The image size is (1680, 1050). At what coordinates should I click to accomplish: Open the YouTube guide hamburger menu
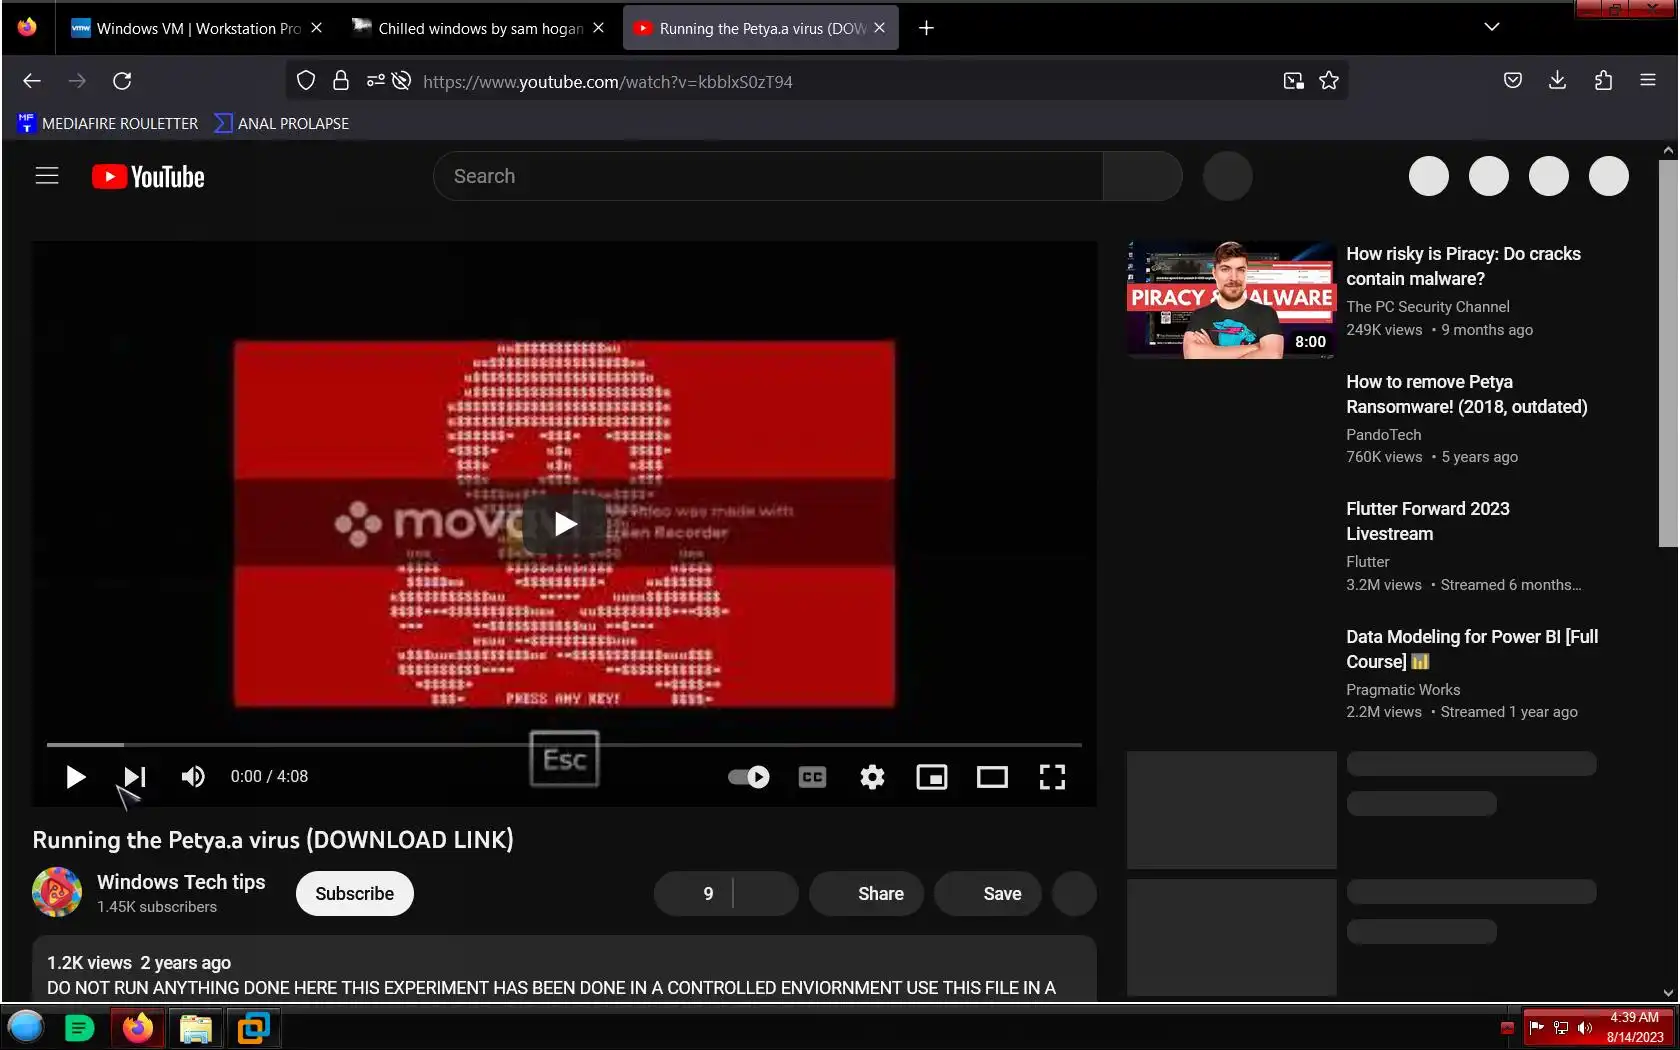click(47, 176)
